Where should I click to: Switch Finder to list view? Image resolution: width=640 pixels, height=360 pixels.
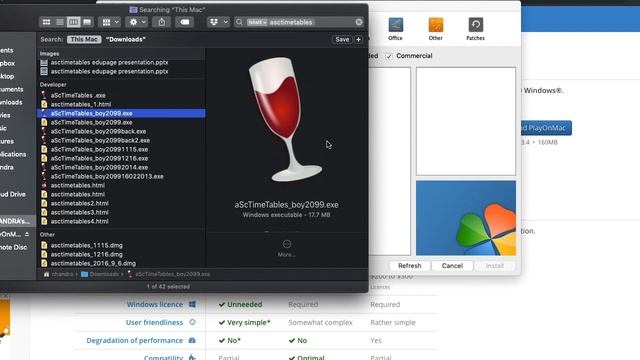click(60, 22)
